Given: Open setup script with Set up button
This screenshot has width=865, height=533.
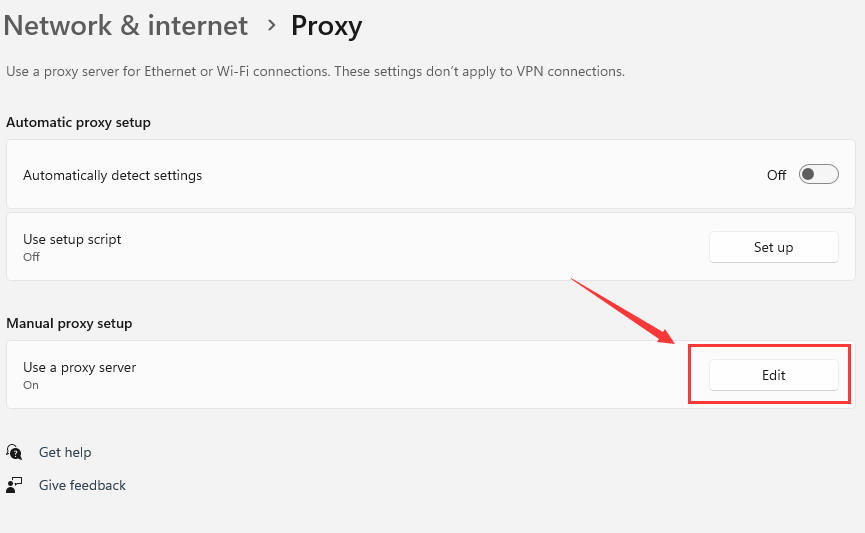Looking at the screenshot, I should (773, 247).
